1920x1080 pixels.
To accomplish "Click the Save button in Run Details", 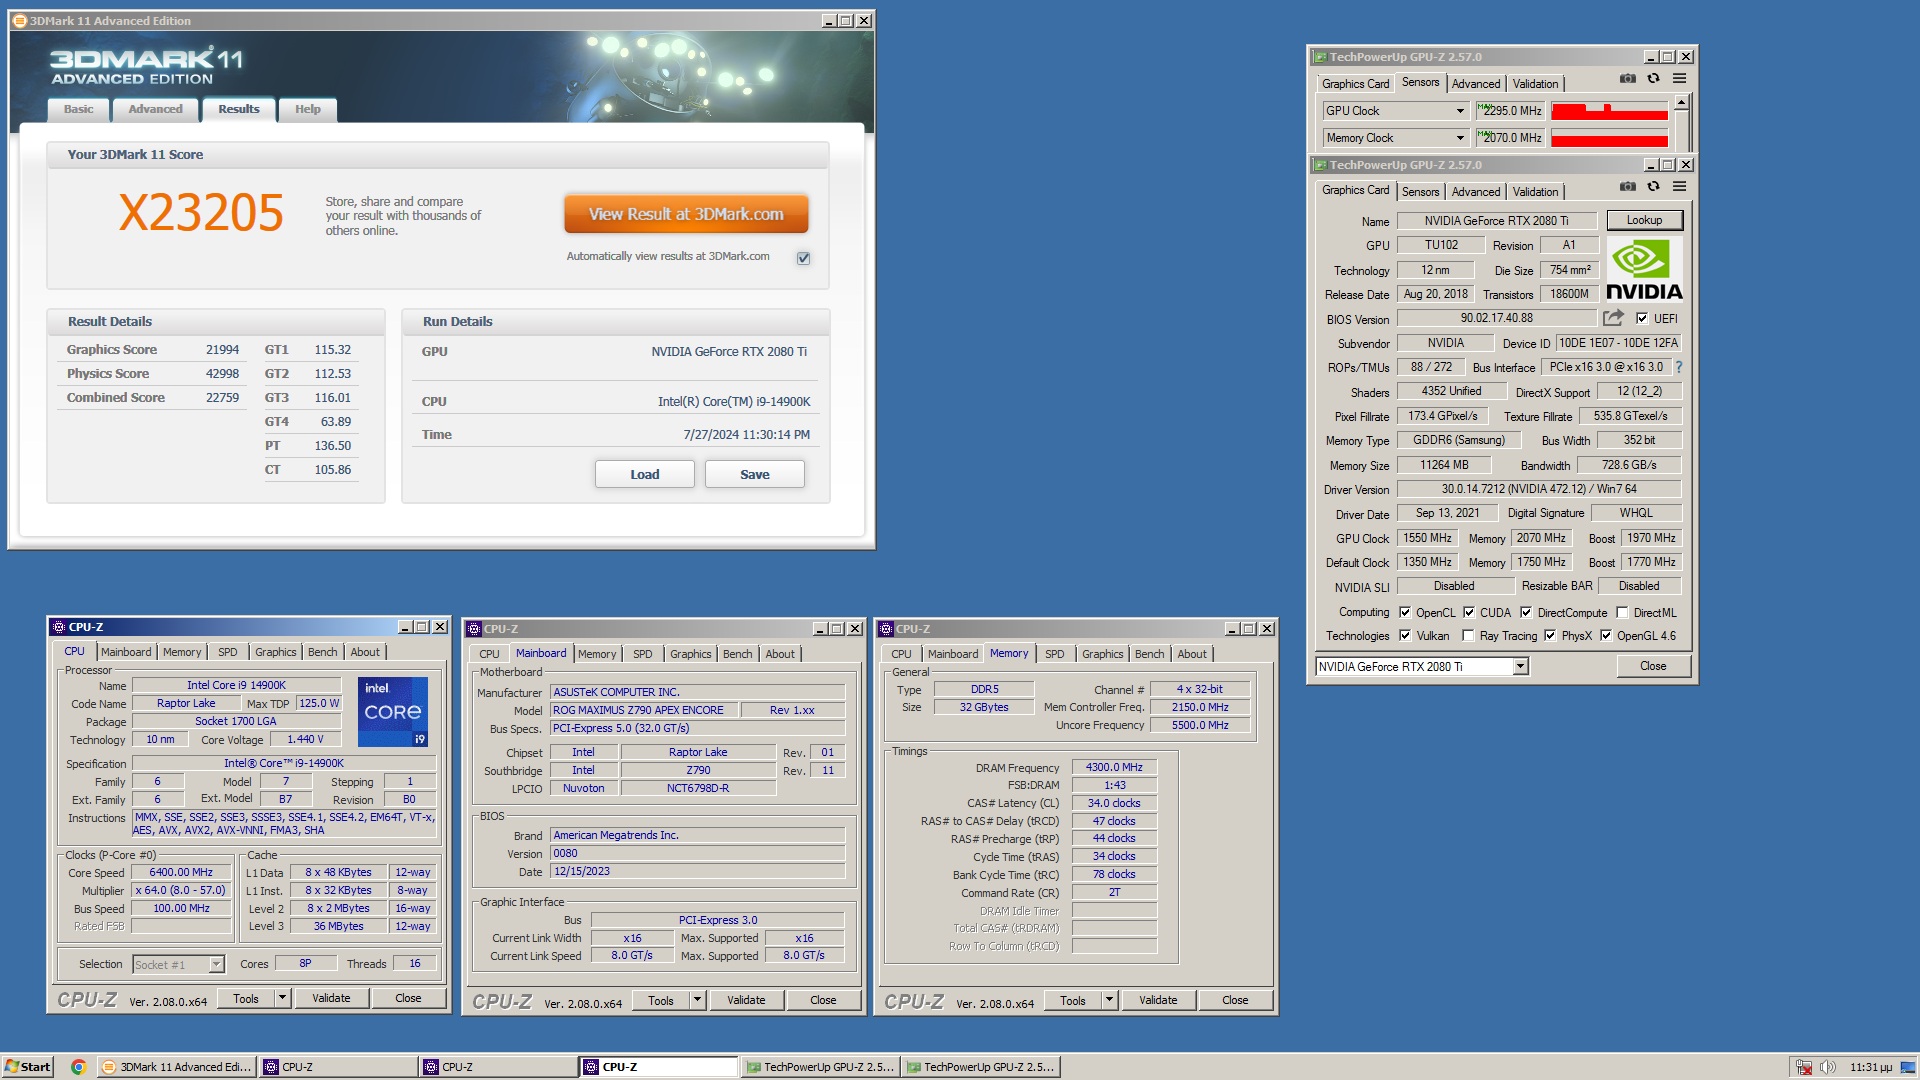I will 755,474.
